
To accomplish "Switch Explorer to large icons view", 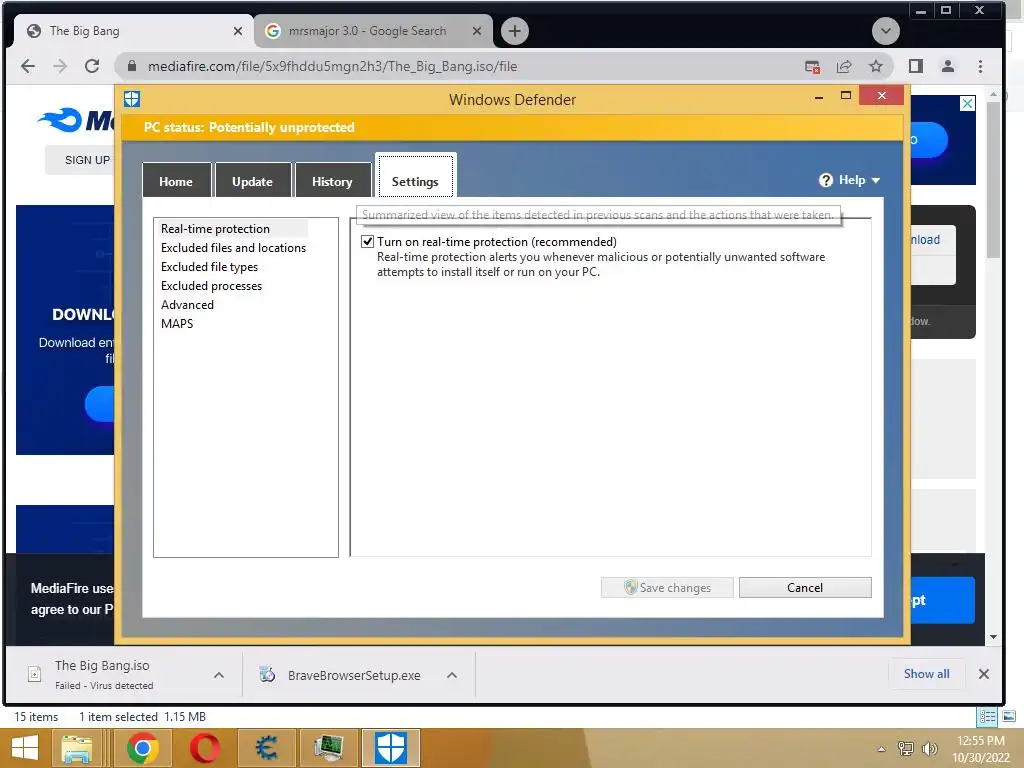I will [x=1008, y=717].
